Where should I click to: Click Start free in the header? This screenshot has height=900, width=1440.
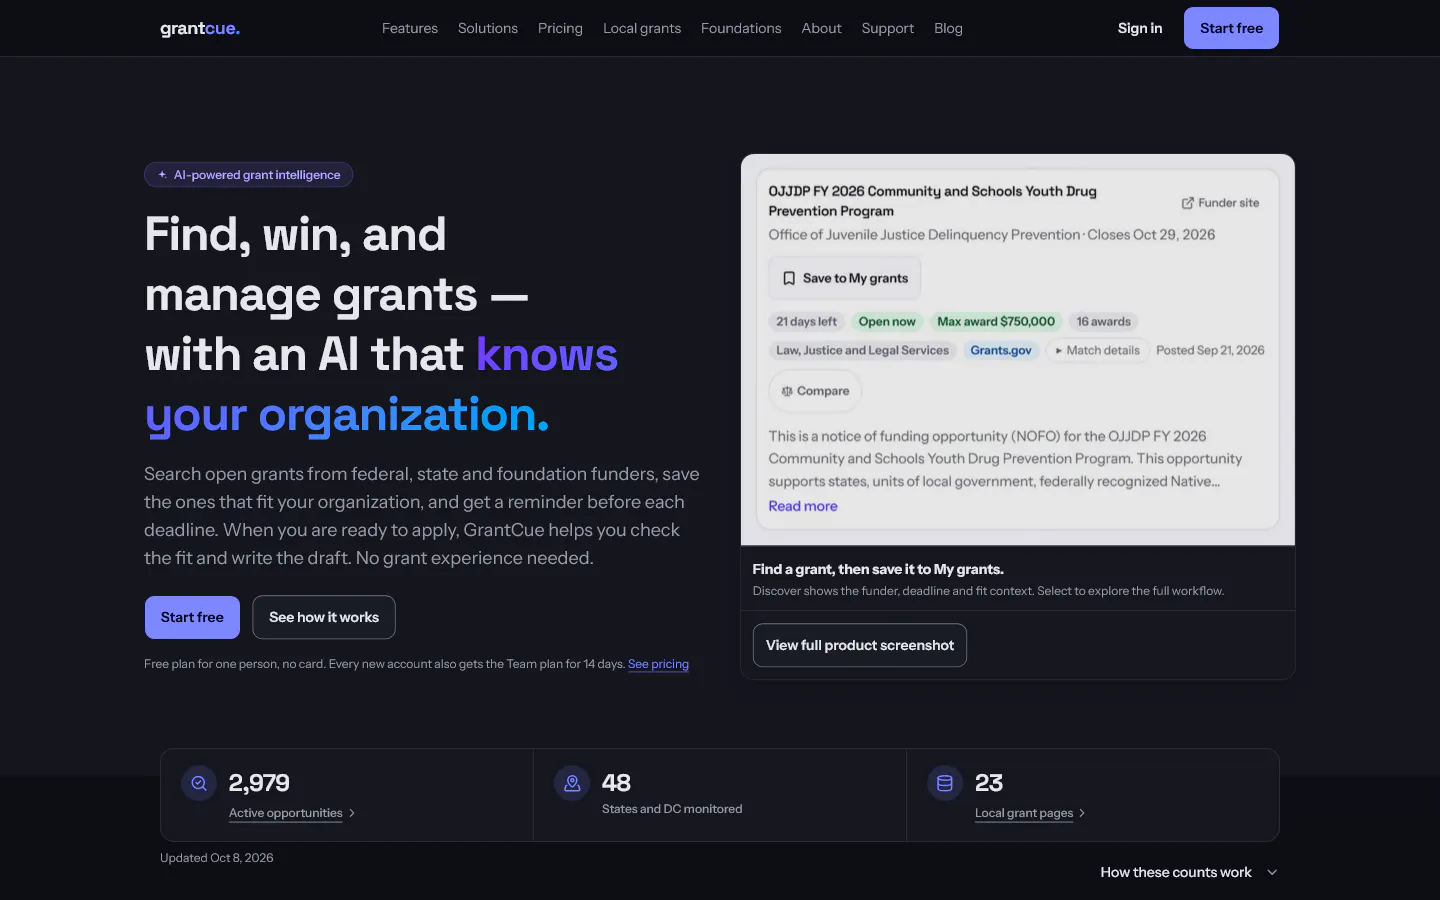[x=1231, y=28]
